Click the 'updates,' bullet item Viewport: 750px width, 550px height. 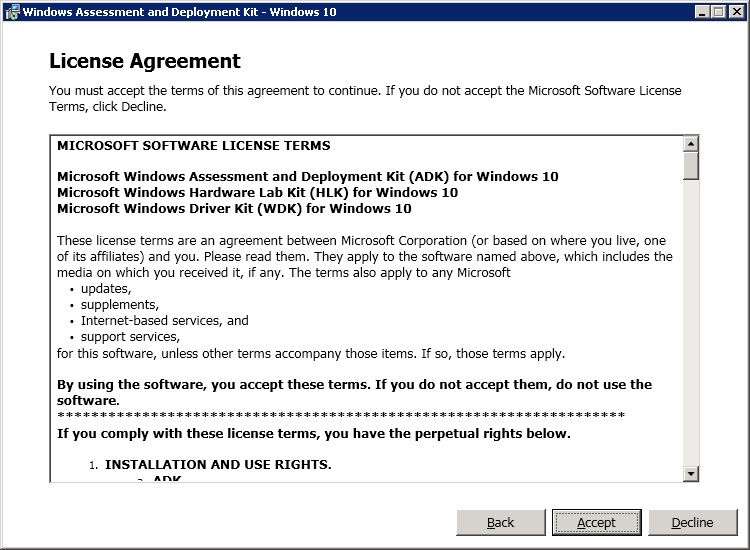click(x=107, y=288)
